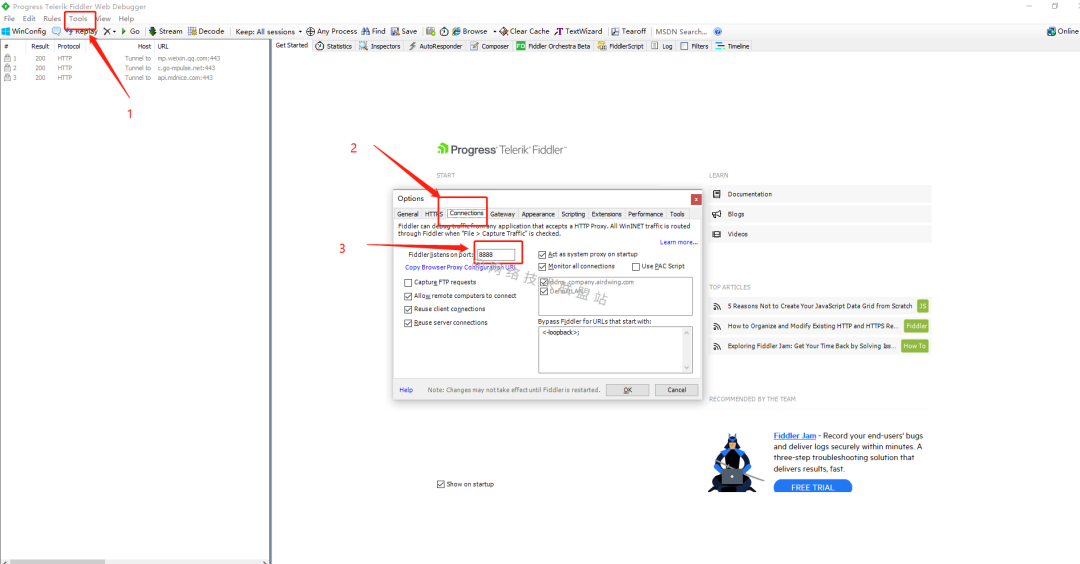Click Copy Browser Proxy Configuration URL link
The height and width of the screenshot is (564, 1080).
click(460, 267)
